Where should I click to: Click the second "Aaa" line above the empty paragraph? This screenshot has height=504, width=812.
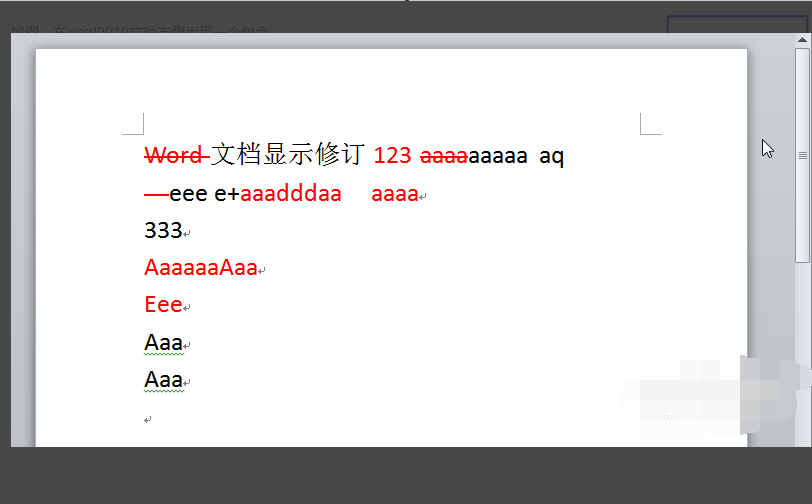click(x=164, y=380)
